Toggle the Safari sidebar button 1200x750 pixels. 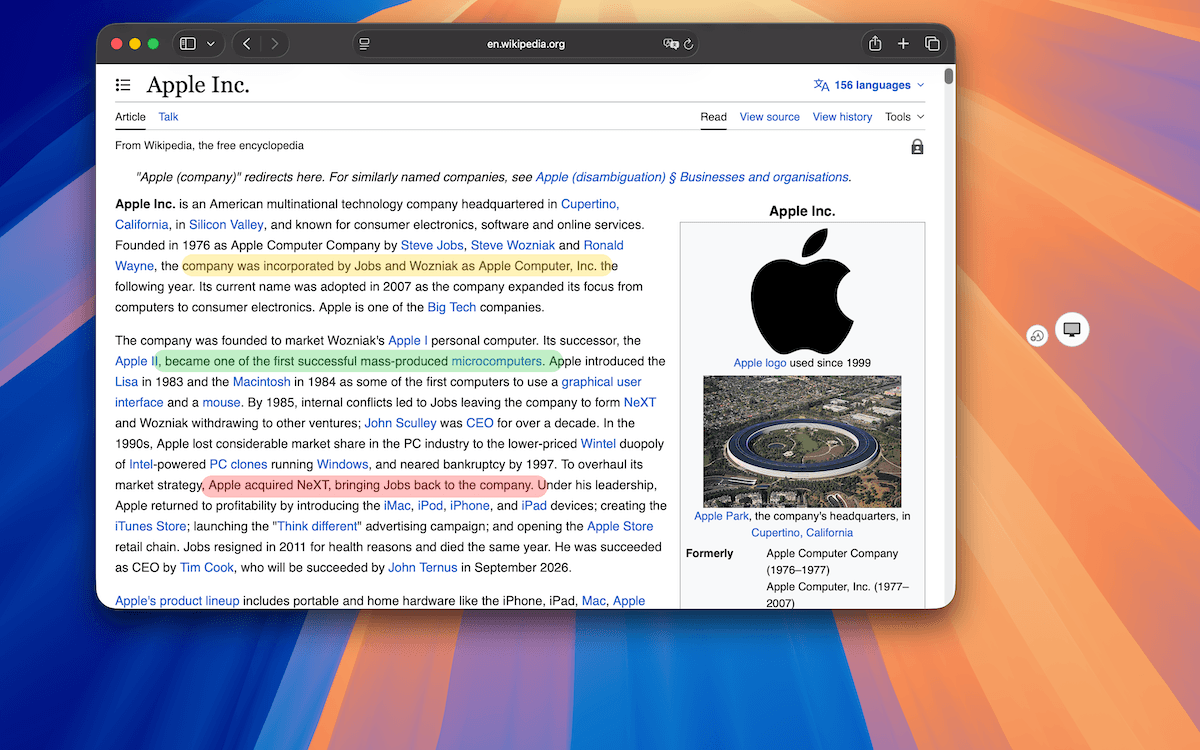tap(187, 44)
